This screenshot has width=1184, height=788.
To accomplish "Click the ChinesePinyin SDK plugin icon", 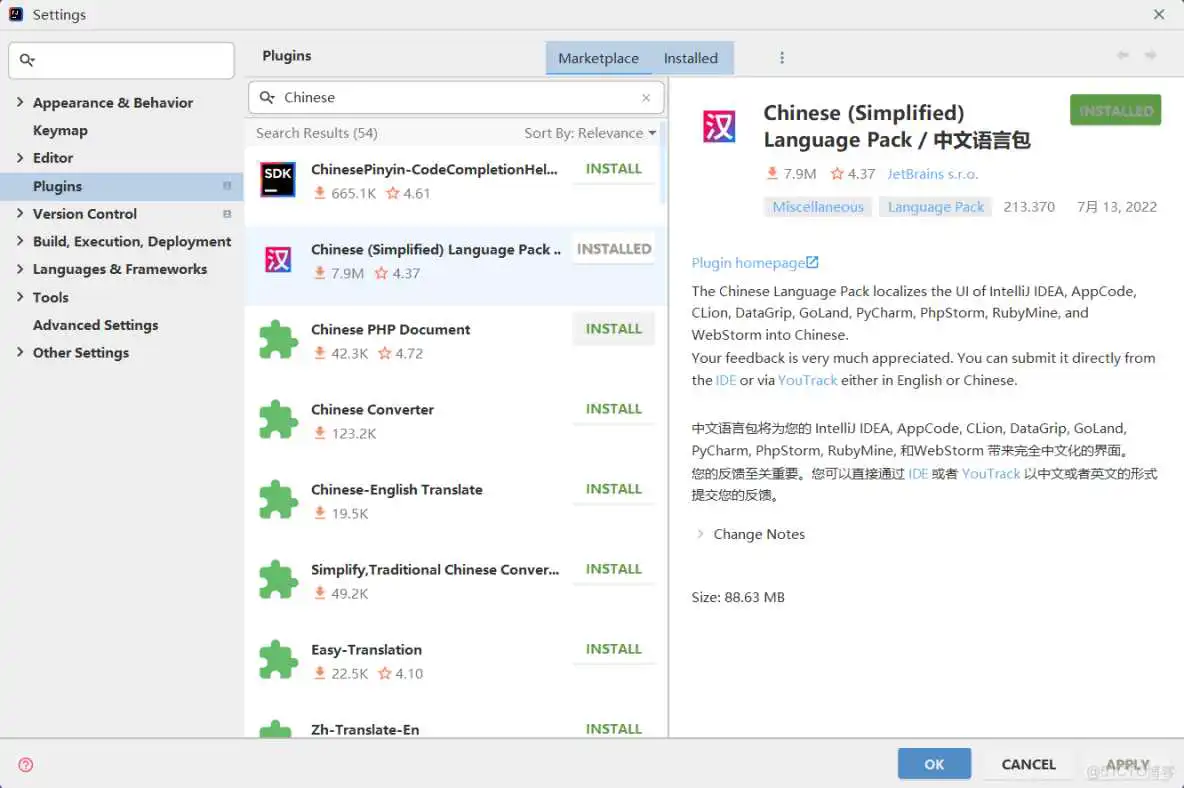I will tap(278, 180).
